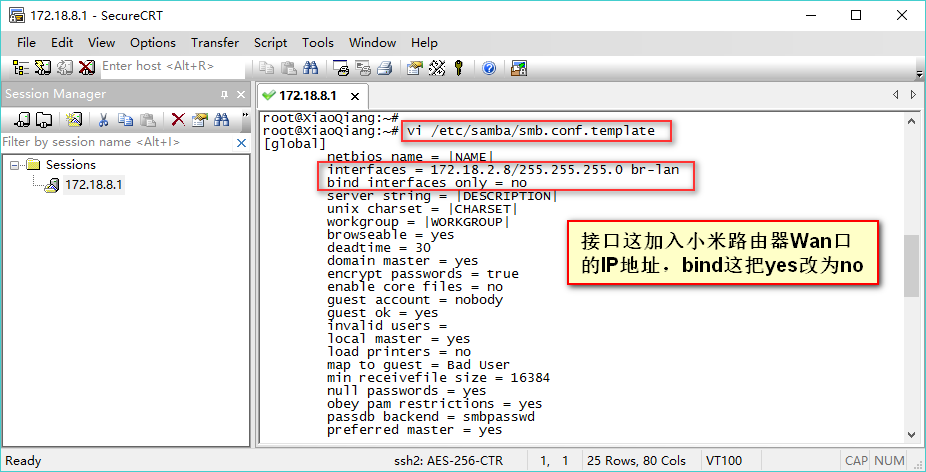This screenshot has width=926, height=472.
Task: Open Quick Connect lightning icon
Action: tap(43, 68)
